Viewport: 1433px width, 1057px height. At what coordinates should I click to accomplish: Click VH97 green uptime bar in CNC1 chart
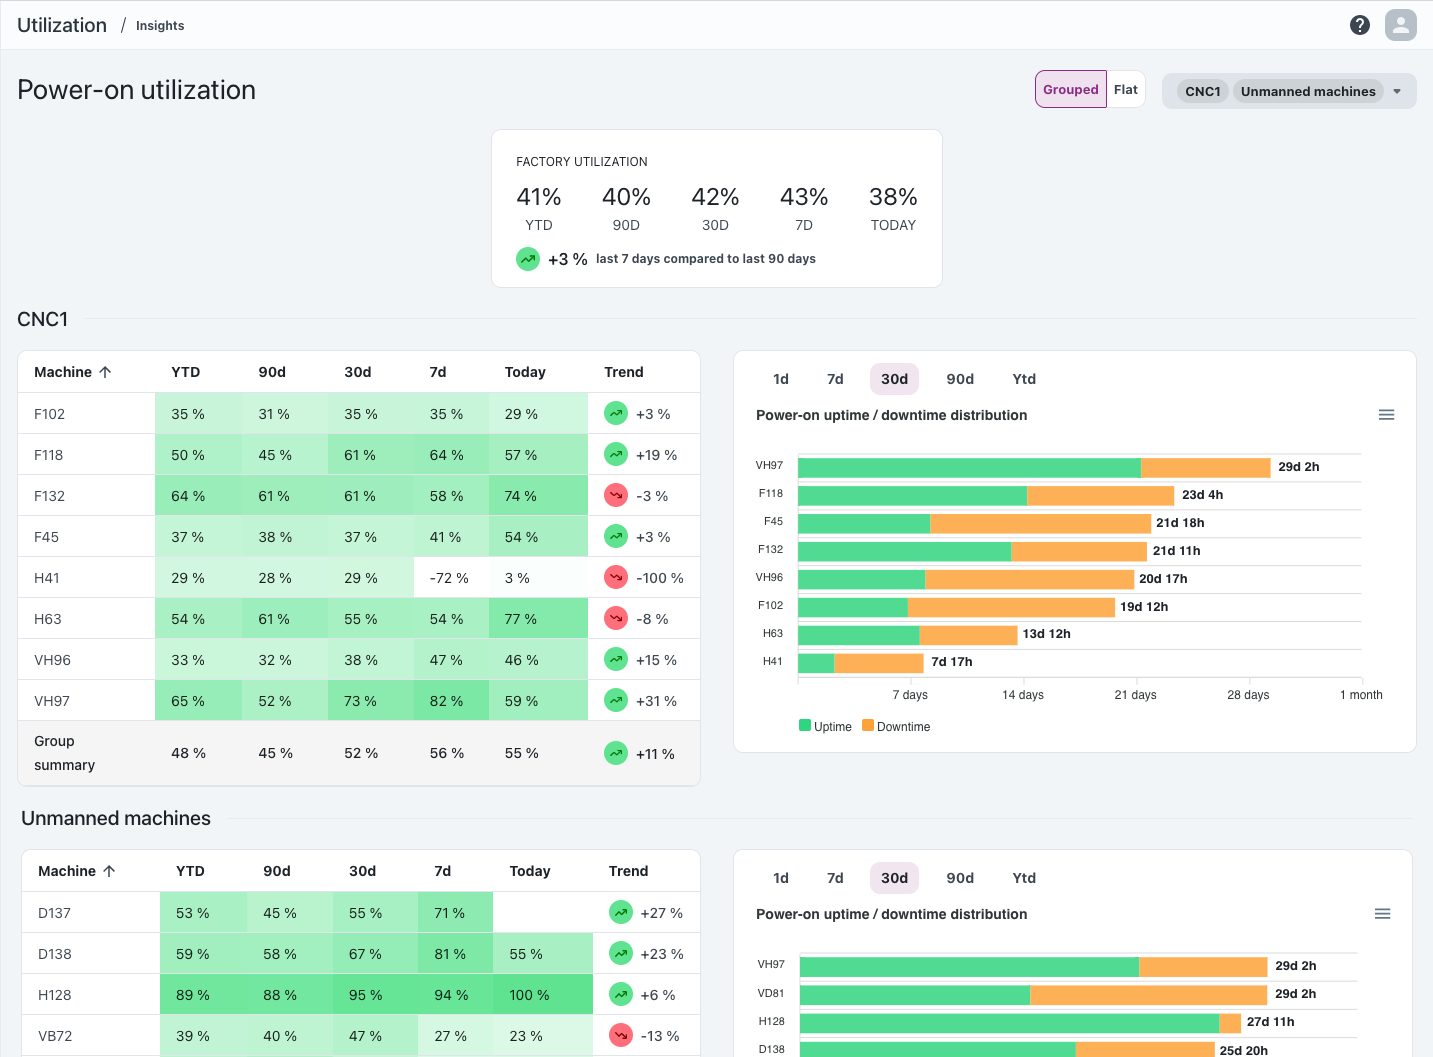click(969, 467)
